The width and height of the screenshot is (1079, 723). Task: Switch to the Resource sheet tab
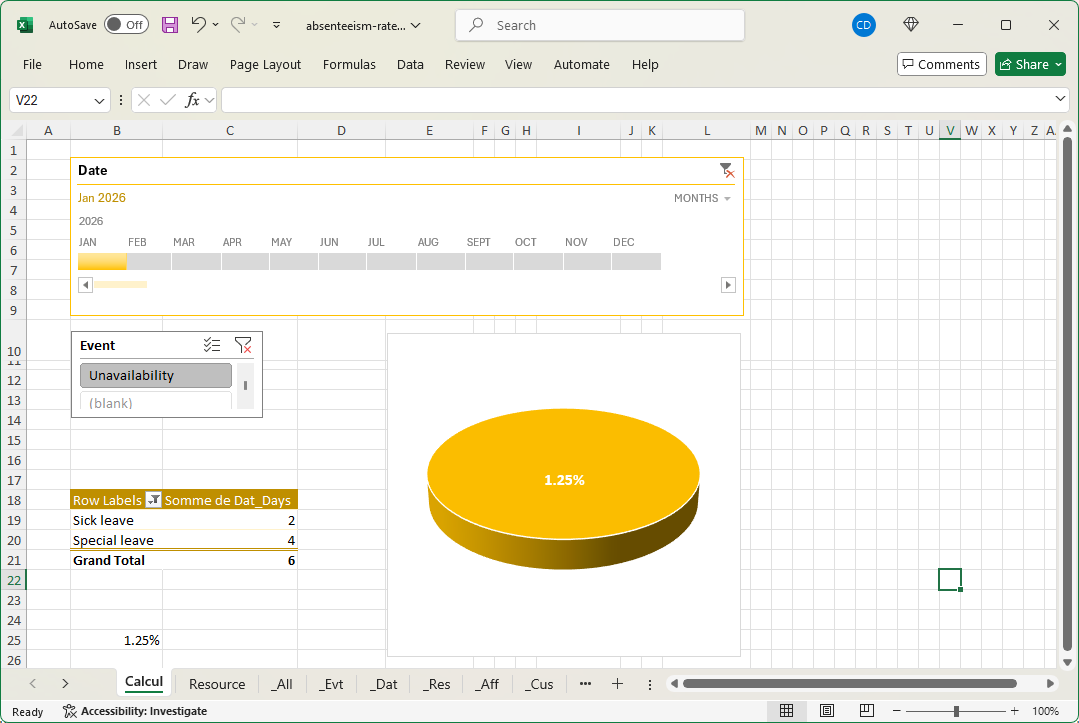pos(217,684)
